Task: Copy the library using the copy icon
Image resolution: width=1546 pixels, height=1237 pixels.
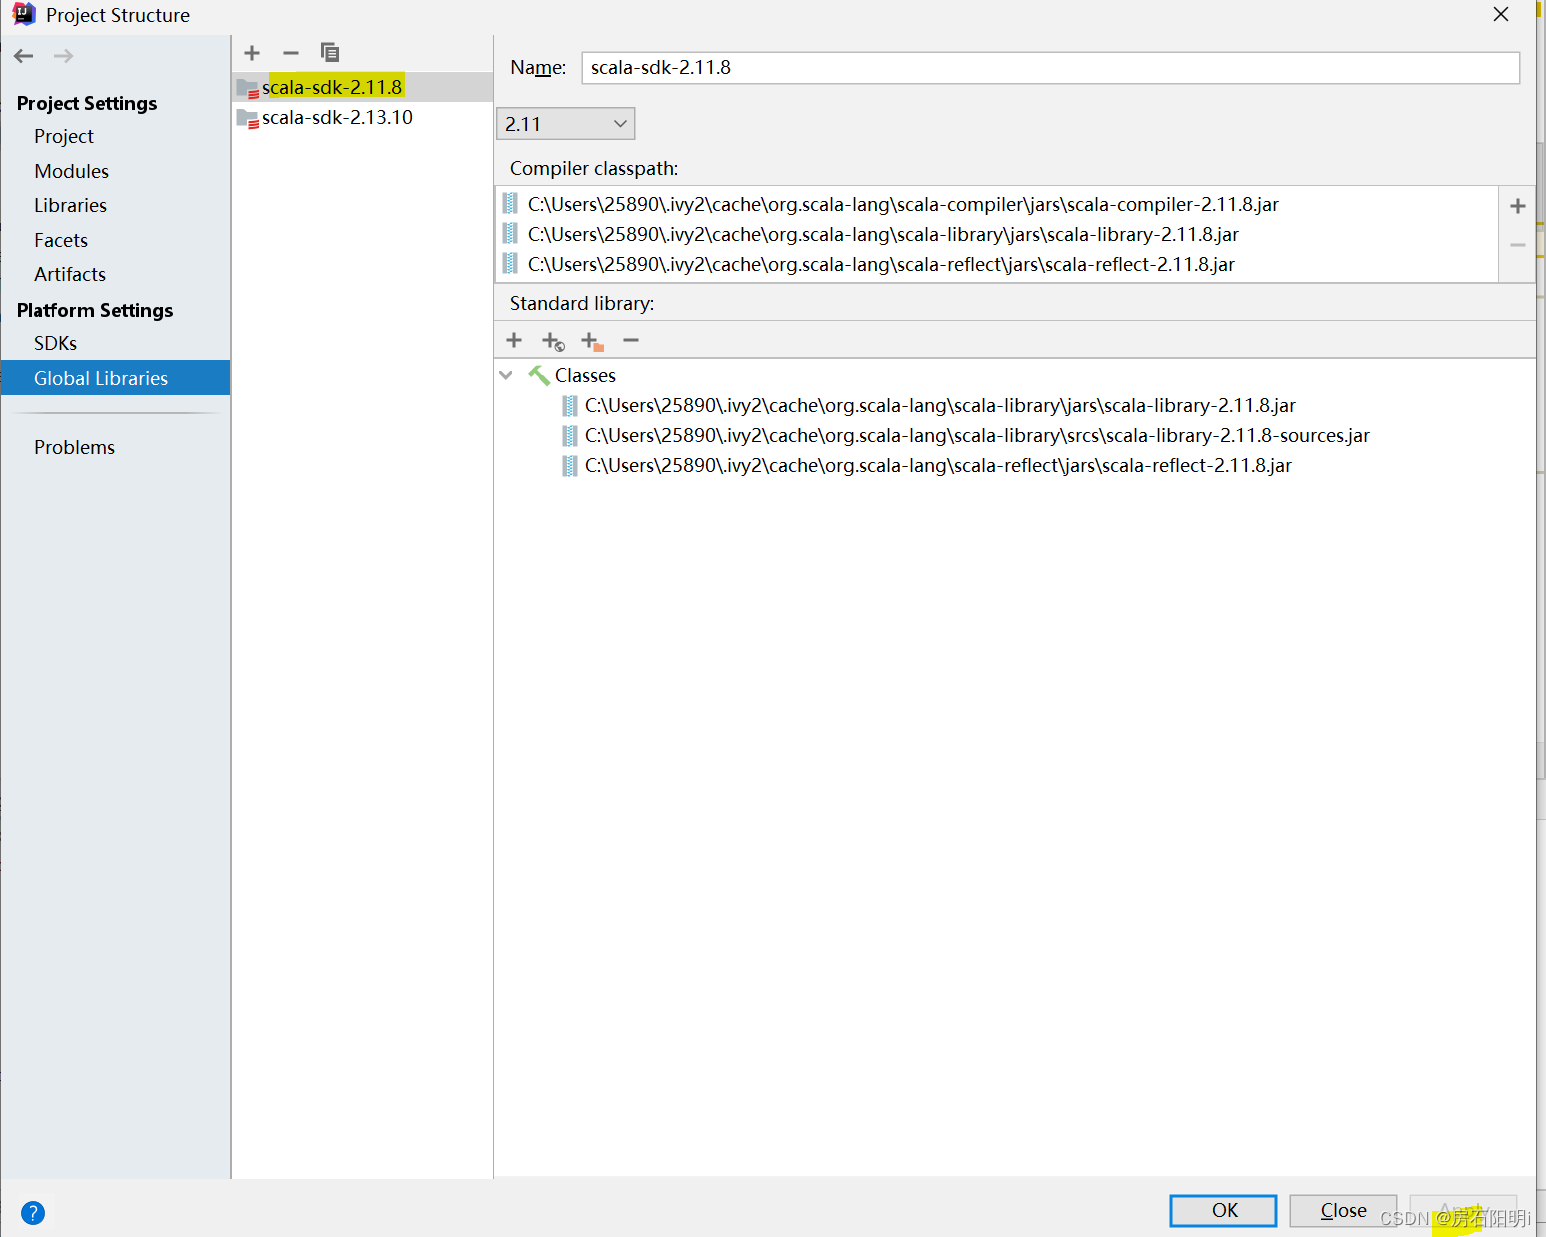Action: (329, 52)
